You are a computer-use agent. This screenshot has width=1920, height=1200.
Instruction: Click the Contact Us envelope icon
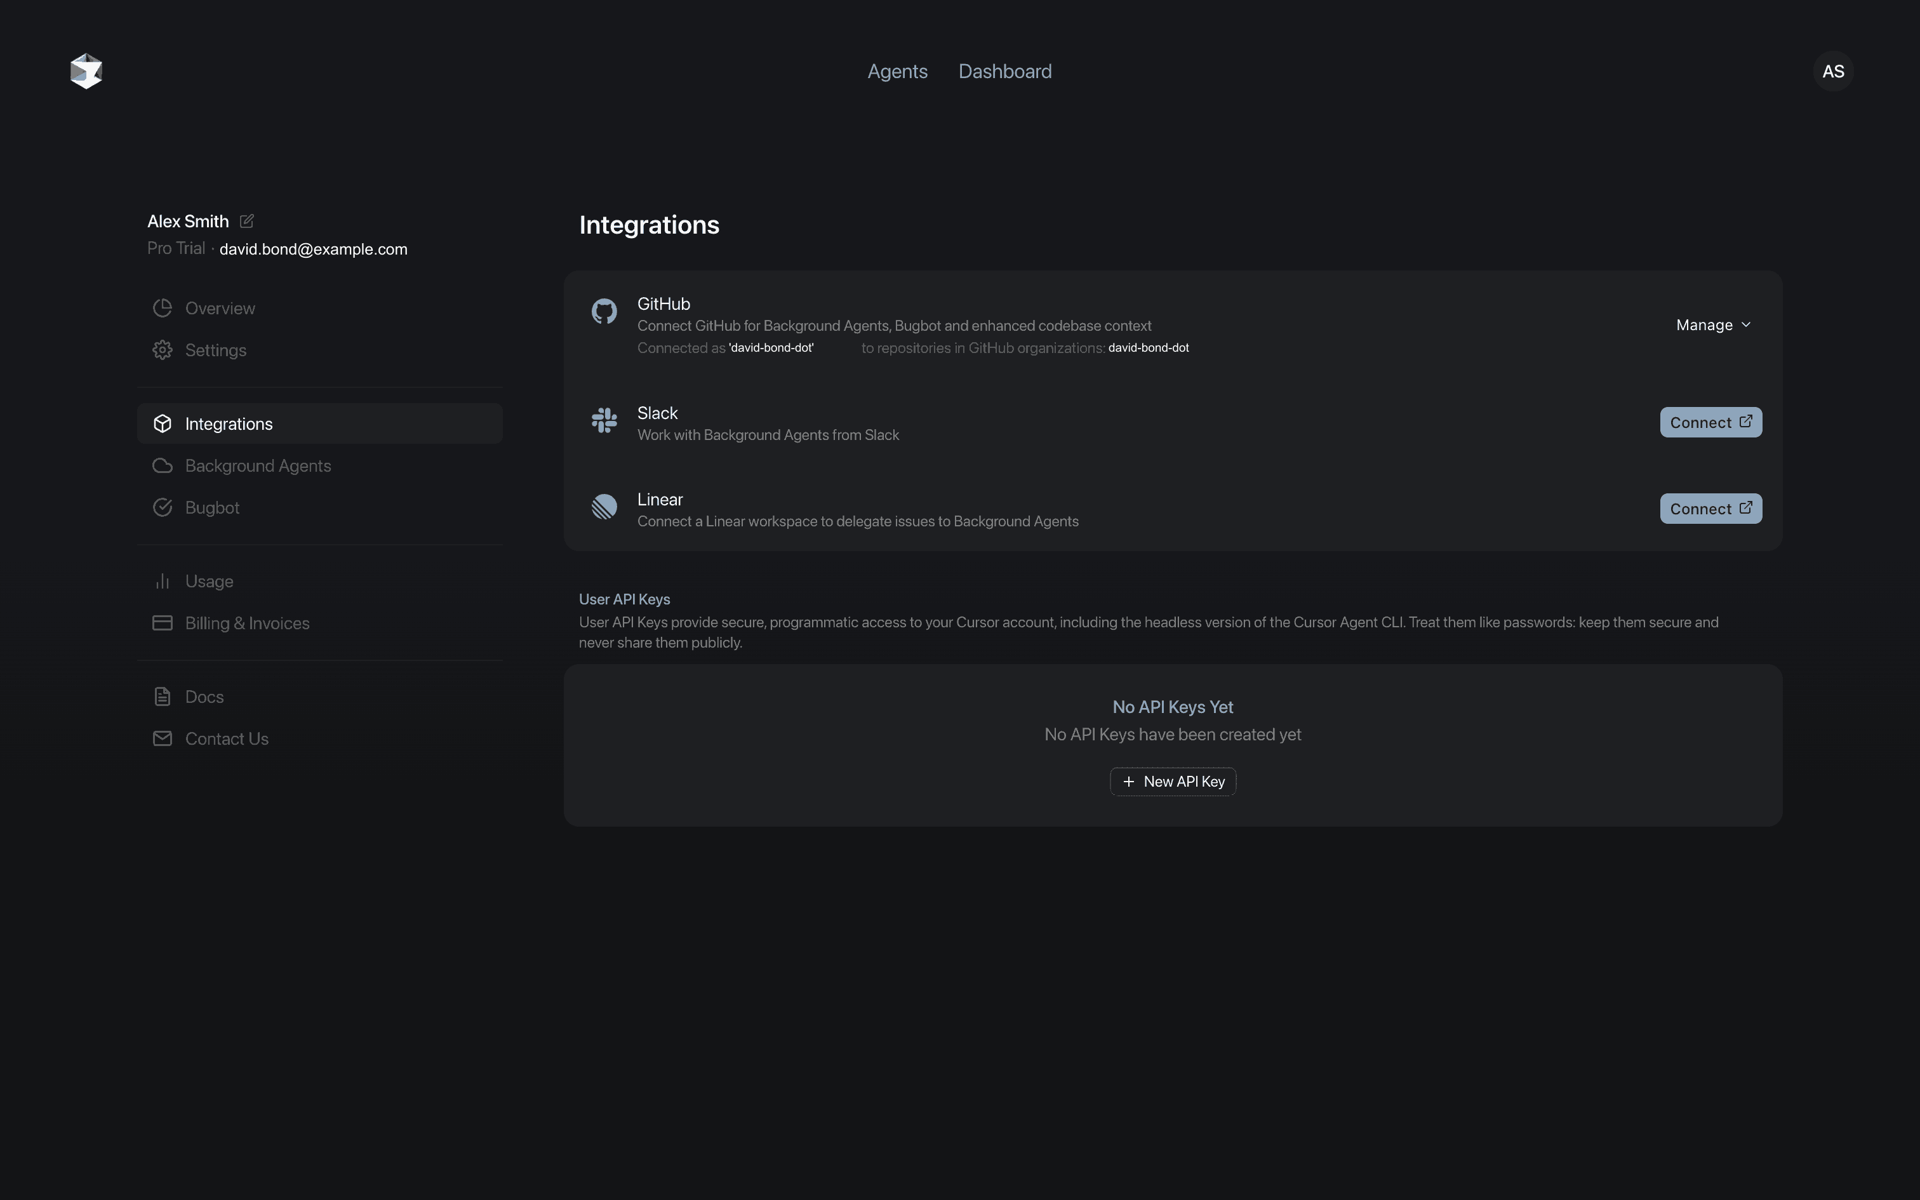[x=162, y=739]
